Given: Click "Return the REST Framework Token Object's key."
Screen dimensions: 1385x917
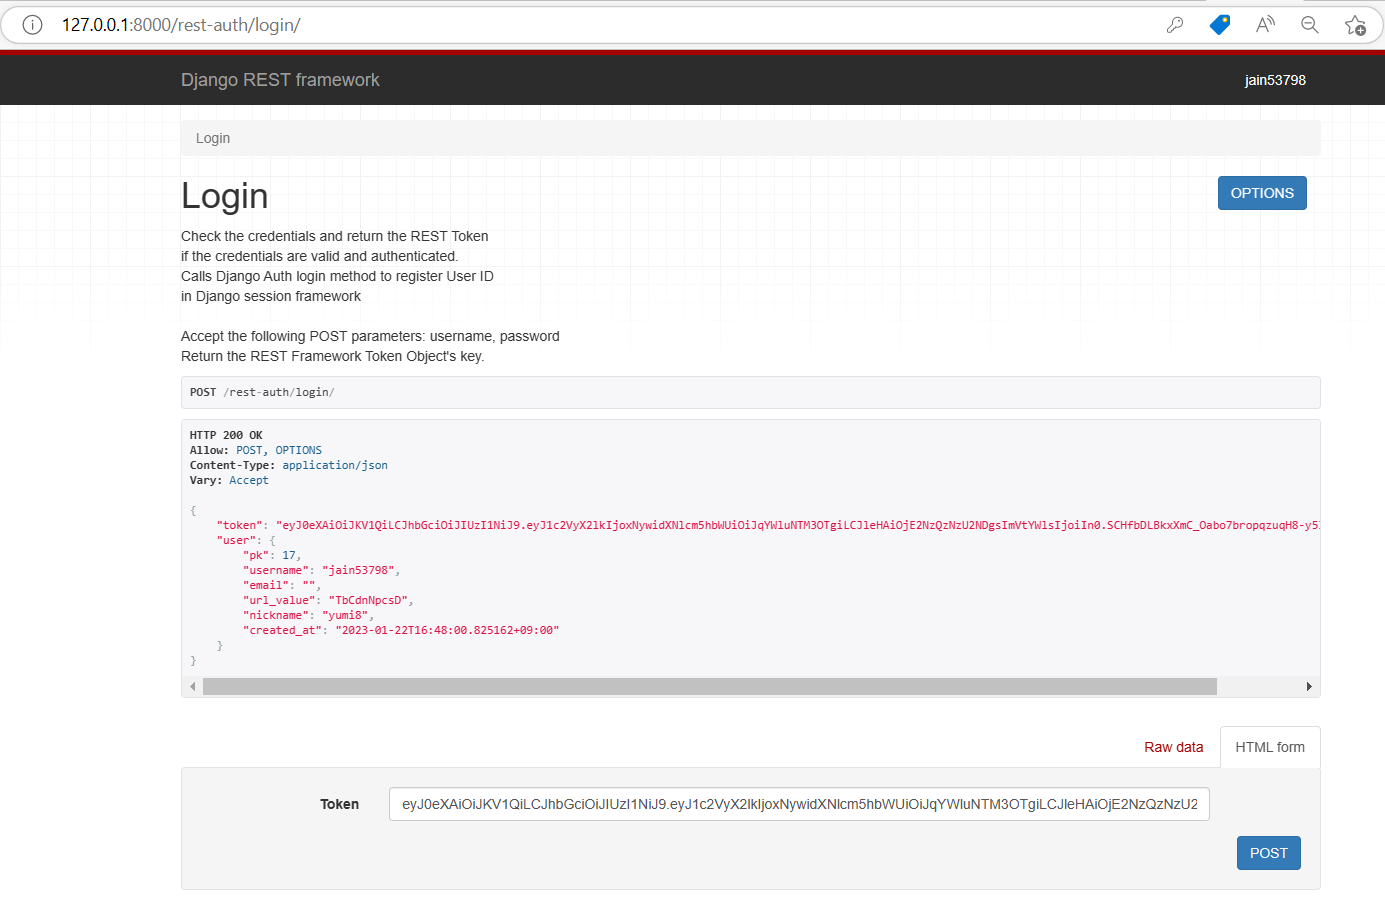Looking at the screenshot, I should (x=332, y=356).
